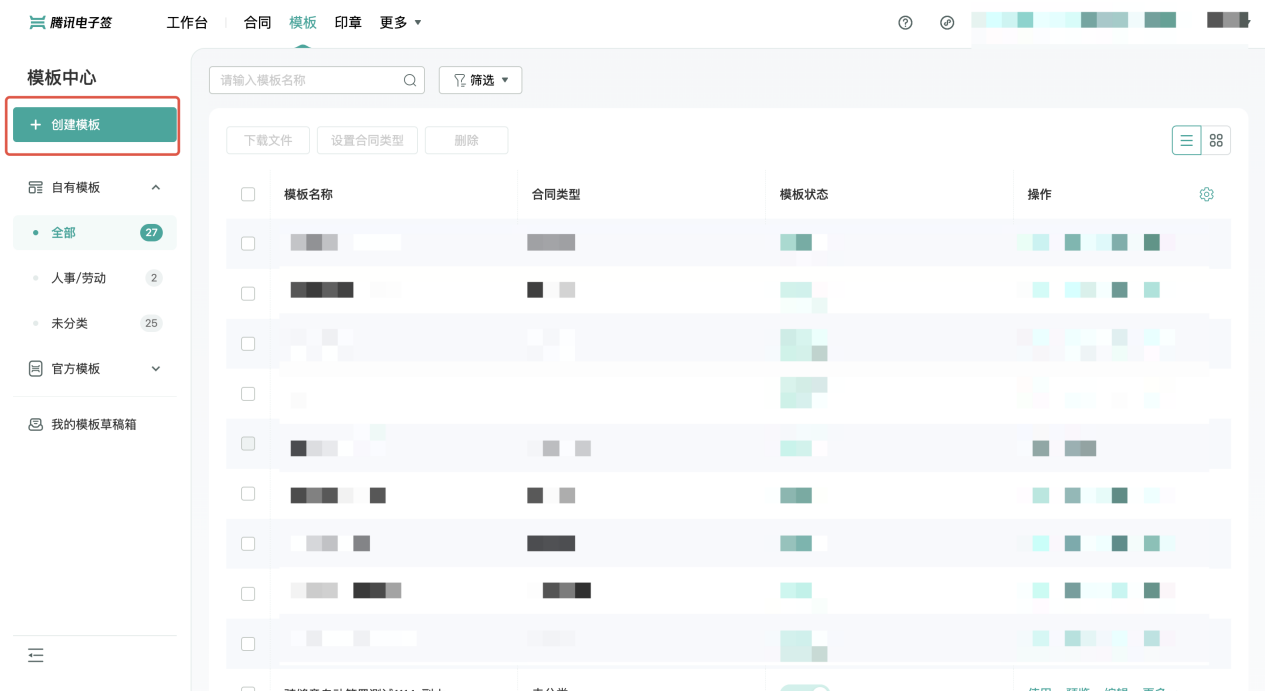1265x691 pixels.
Task: Click the funnel icon in 筛选
Action: coord(460,80)
